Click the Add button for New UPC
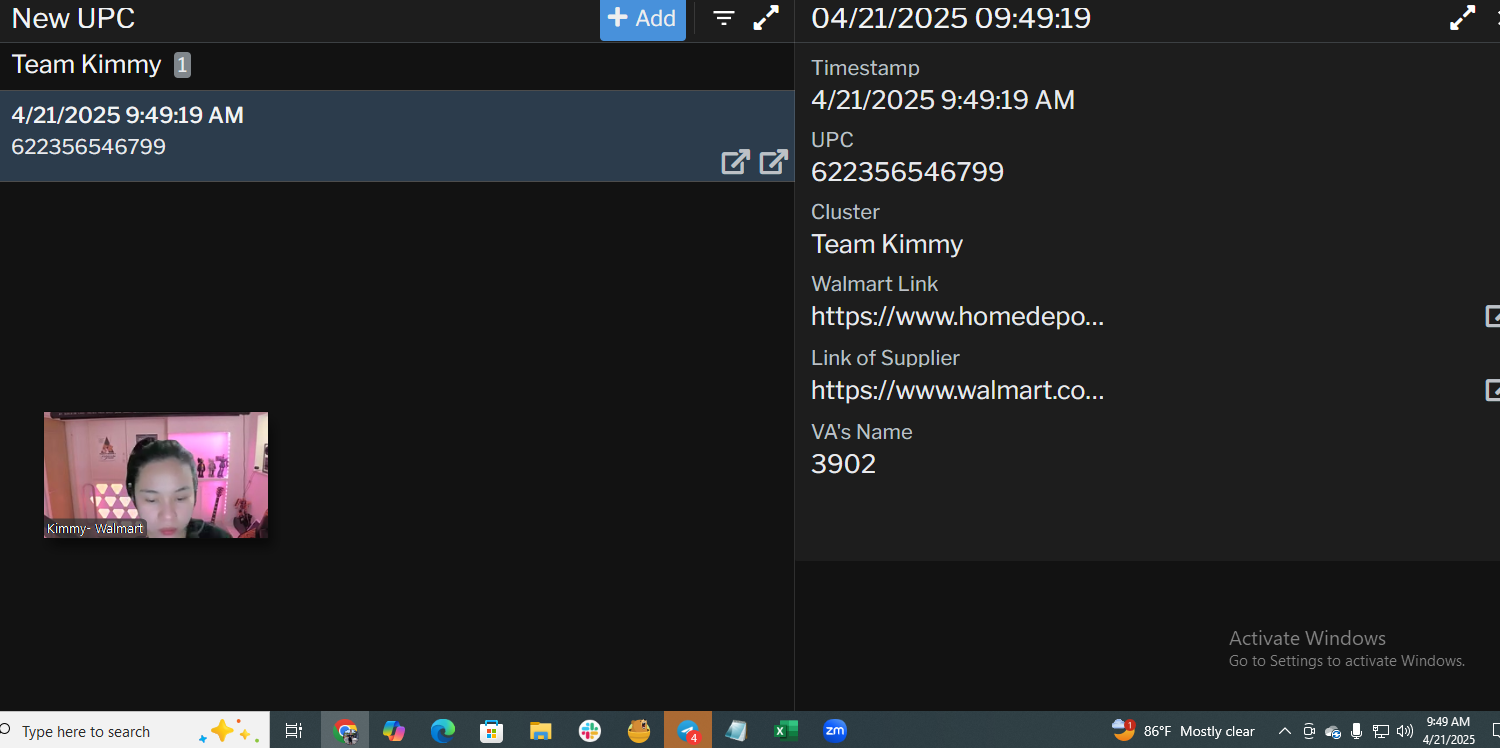The height and width of the screenshot is (748, 1500). point(642,19)
